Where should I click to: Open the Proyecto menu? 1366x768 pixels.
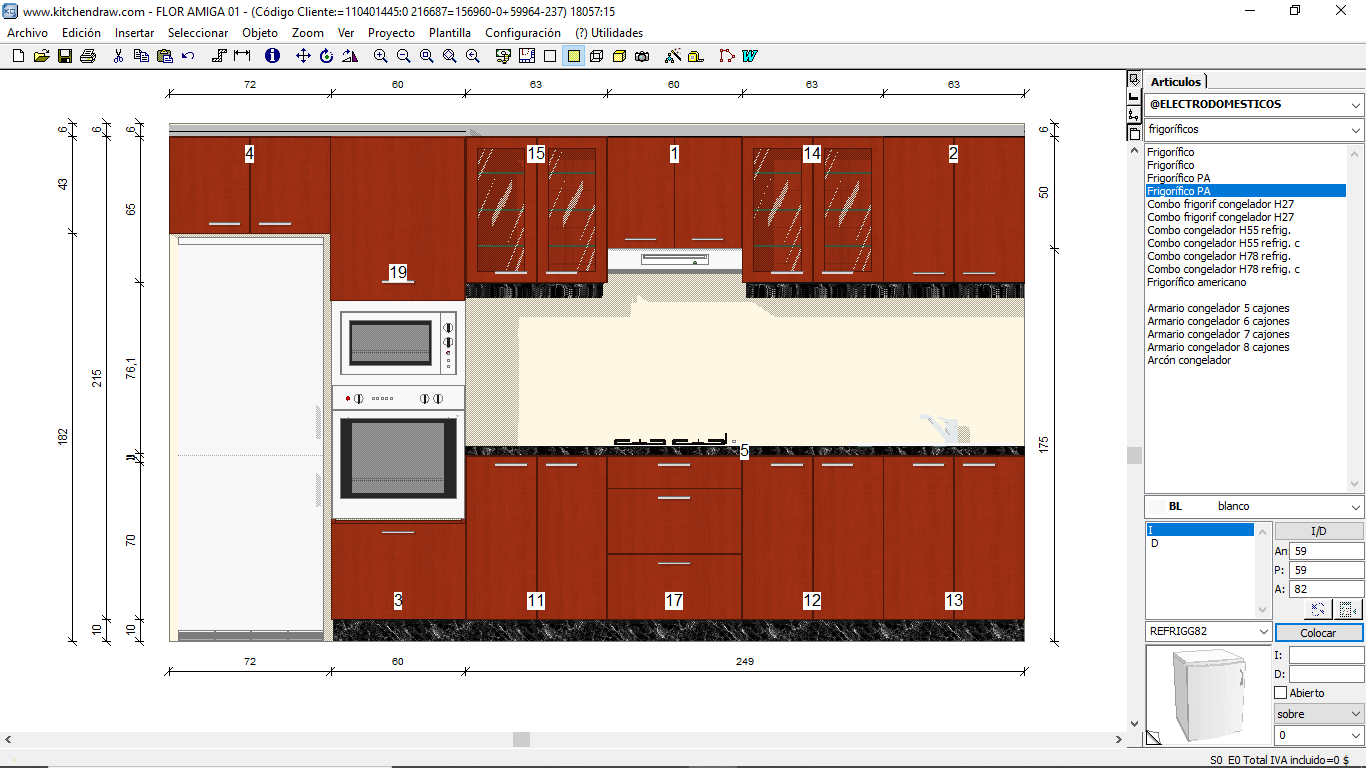[391, 33]
